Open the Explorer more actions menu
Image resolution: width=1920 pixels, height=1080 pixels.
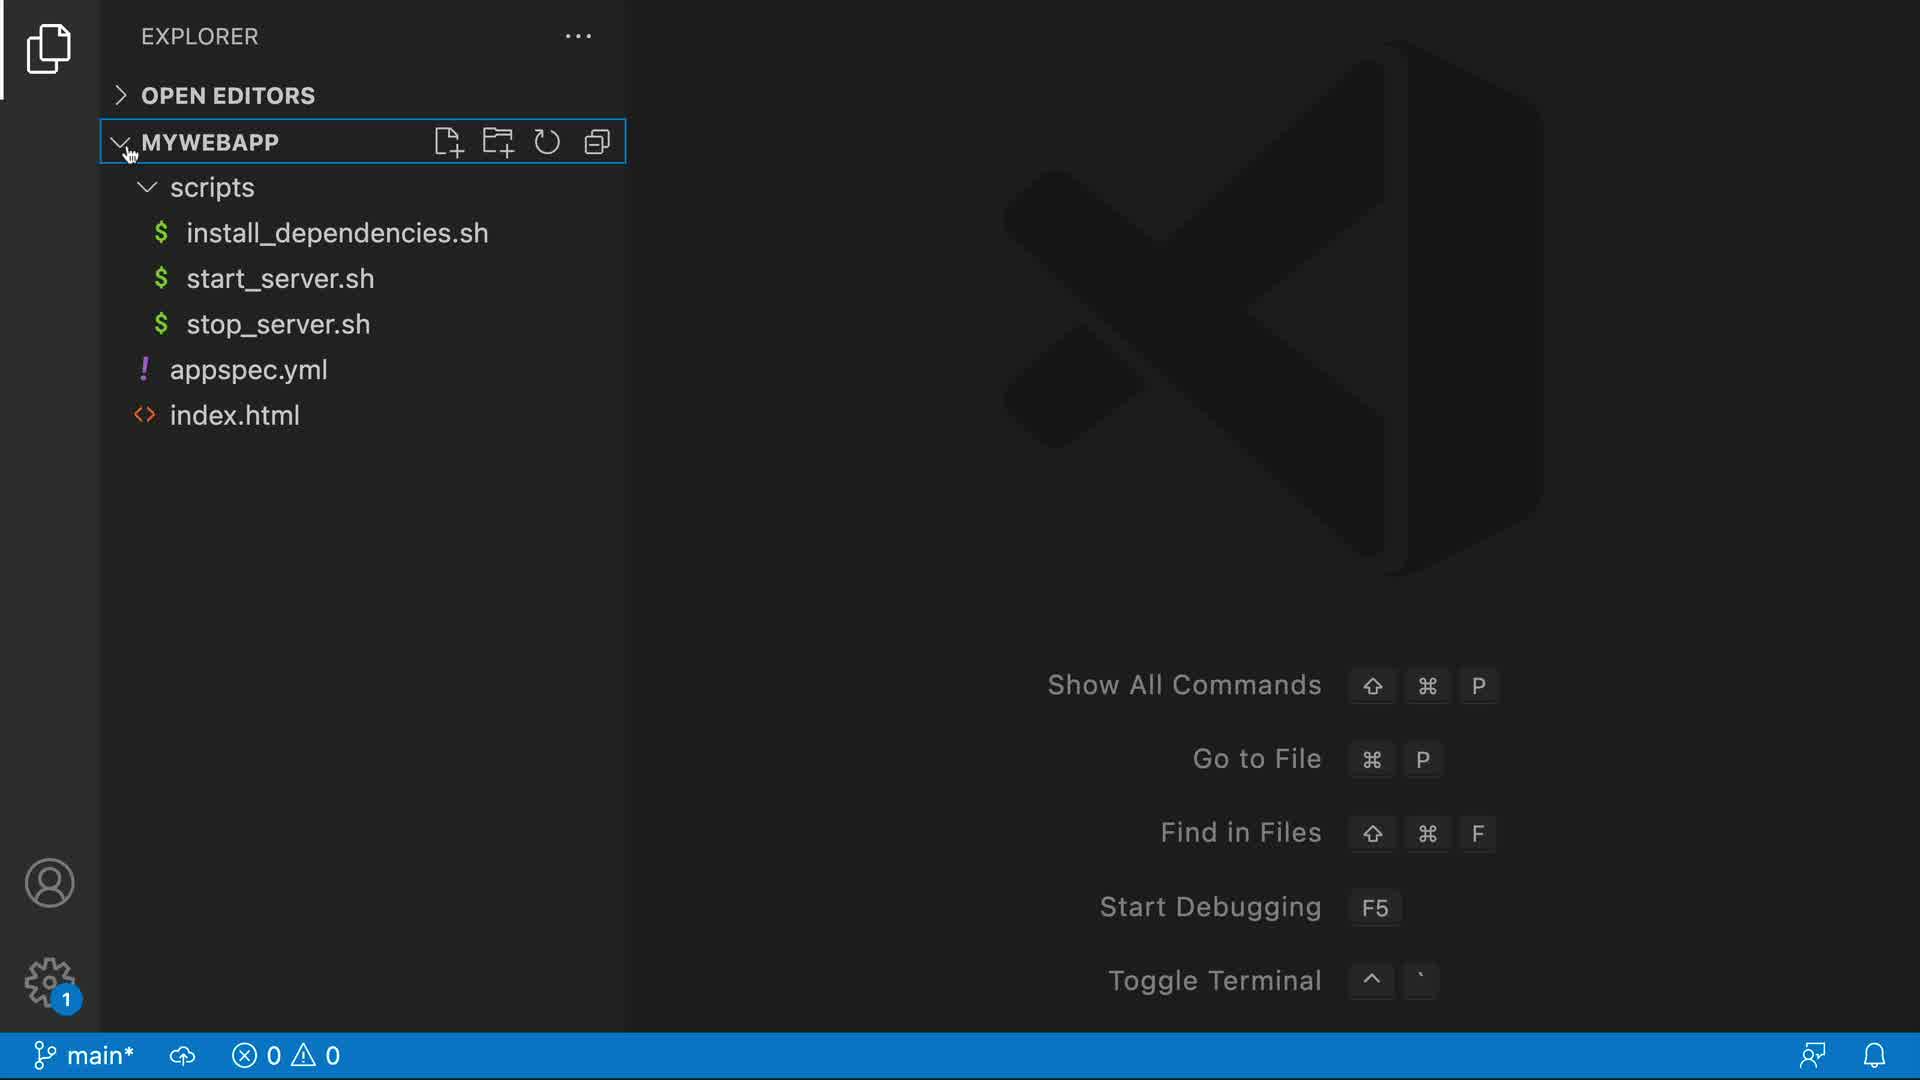pyautogui.click(x=578, y=36)
